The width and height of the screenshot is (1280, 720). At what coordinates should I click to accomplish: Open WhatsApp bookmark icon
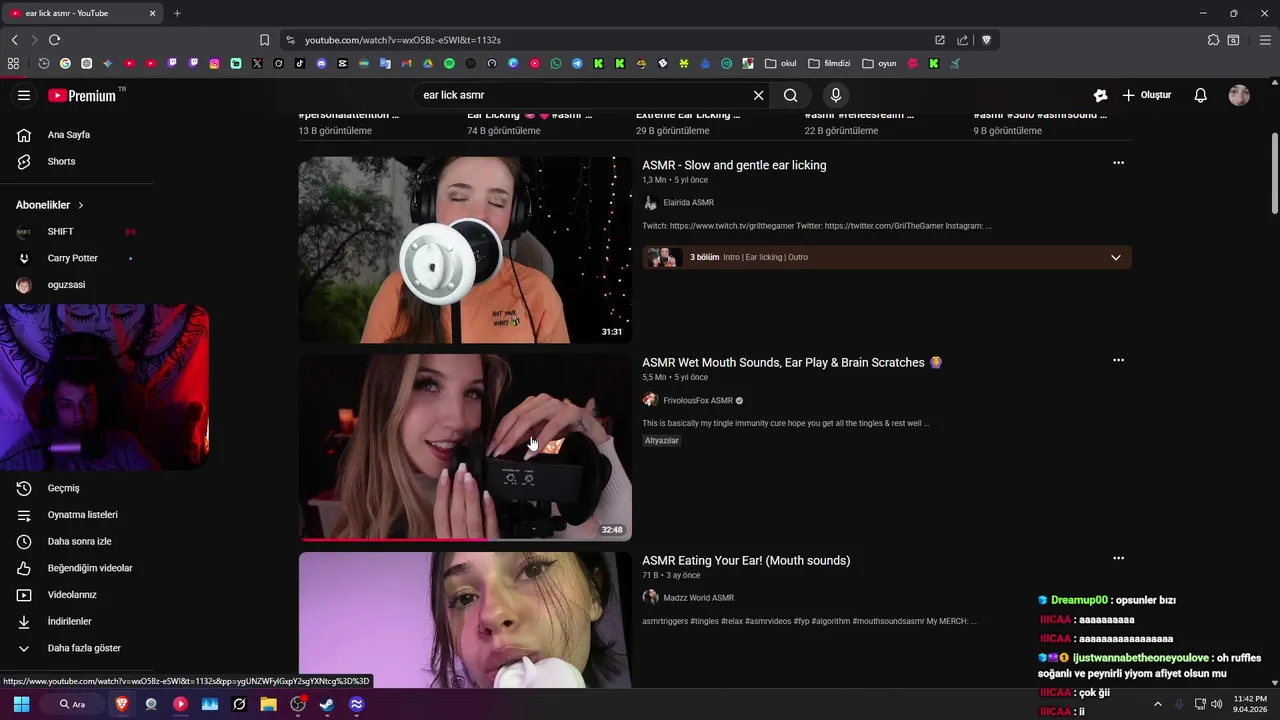point(556,63)
